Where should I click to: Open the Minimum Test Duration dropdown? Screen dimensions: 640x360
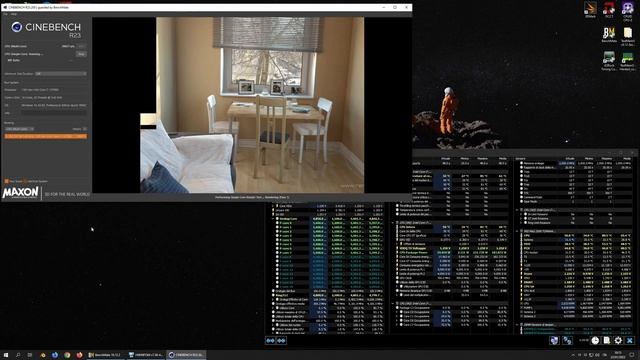click(x=61, y=74)
